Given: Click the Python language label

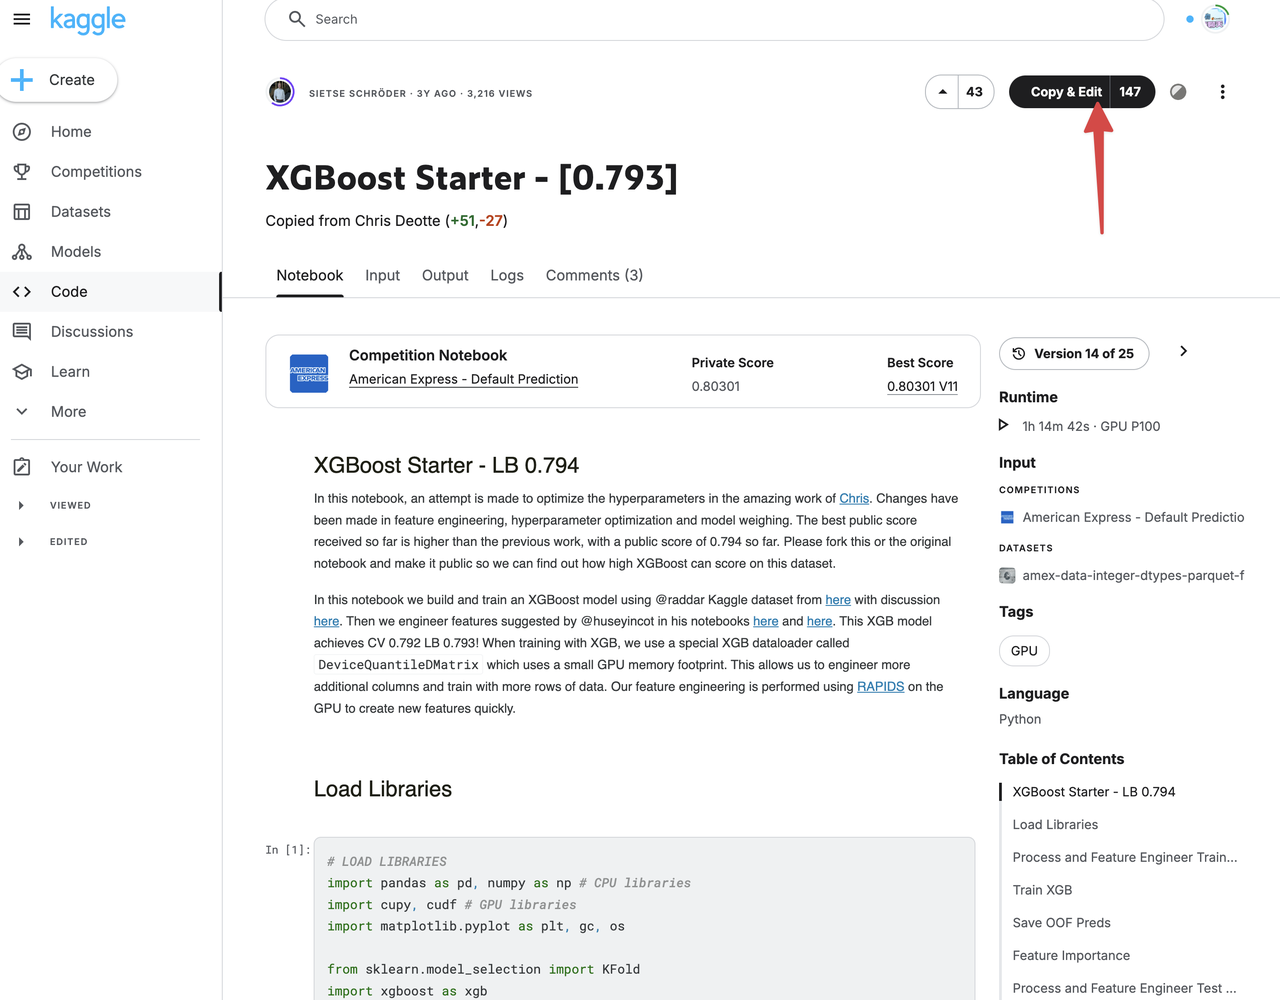Looking at the screenshot, I should [1020, 720].
